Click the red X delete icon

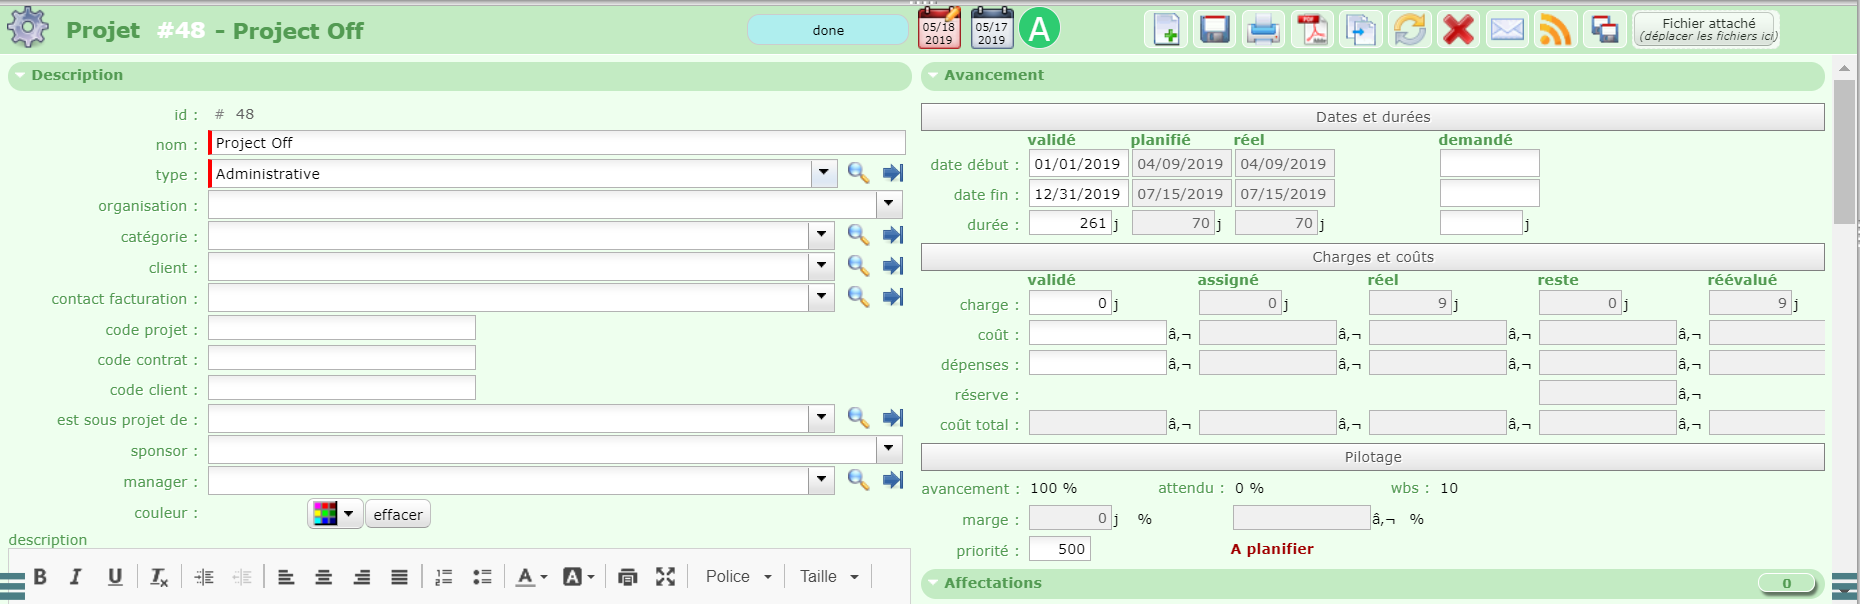[x=1458, y=30]
